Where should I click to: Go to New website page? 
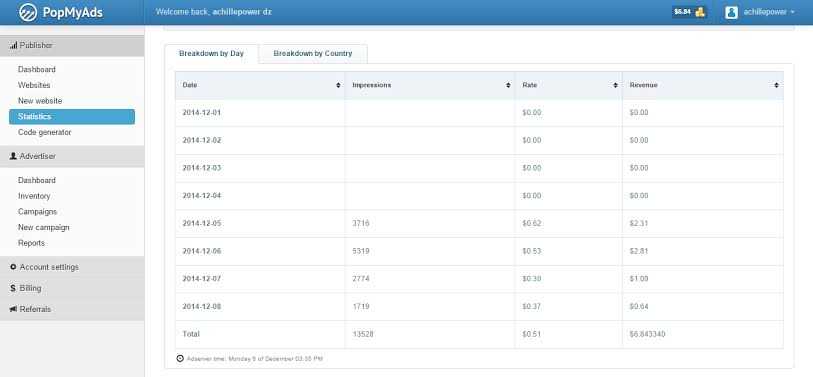[39, 101]
